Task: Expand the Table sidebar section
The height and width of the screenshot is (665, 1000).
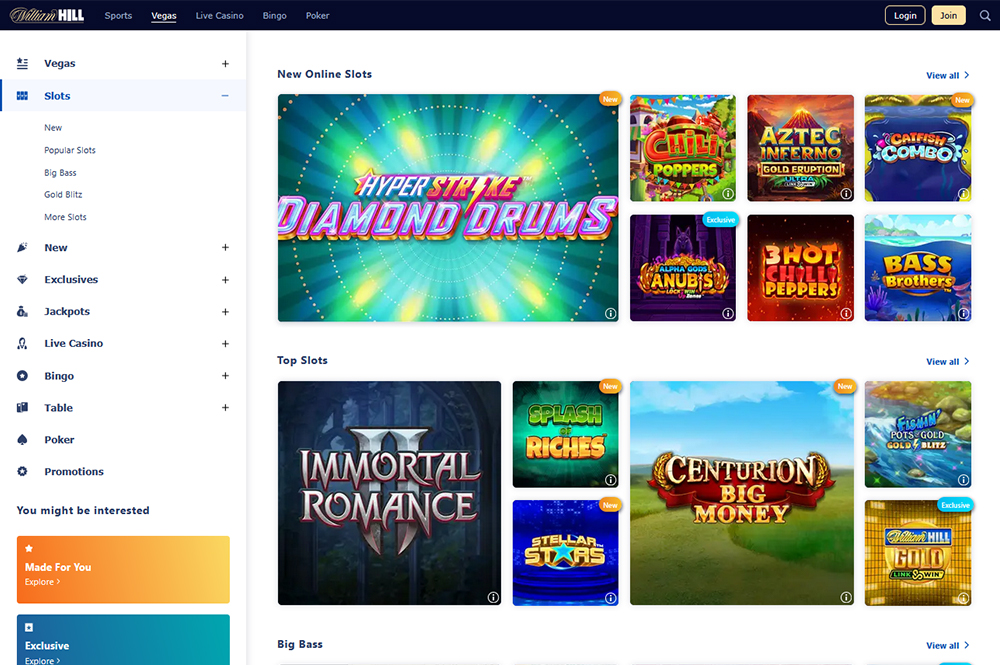Action: (225, 407)
